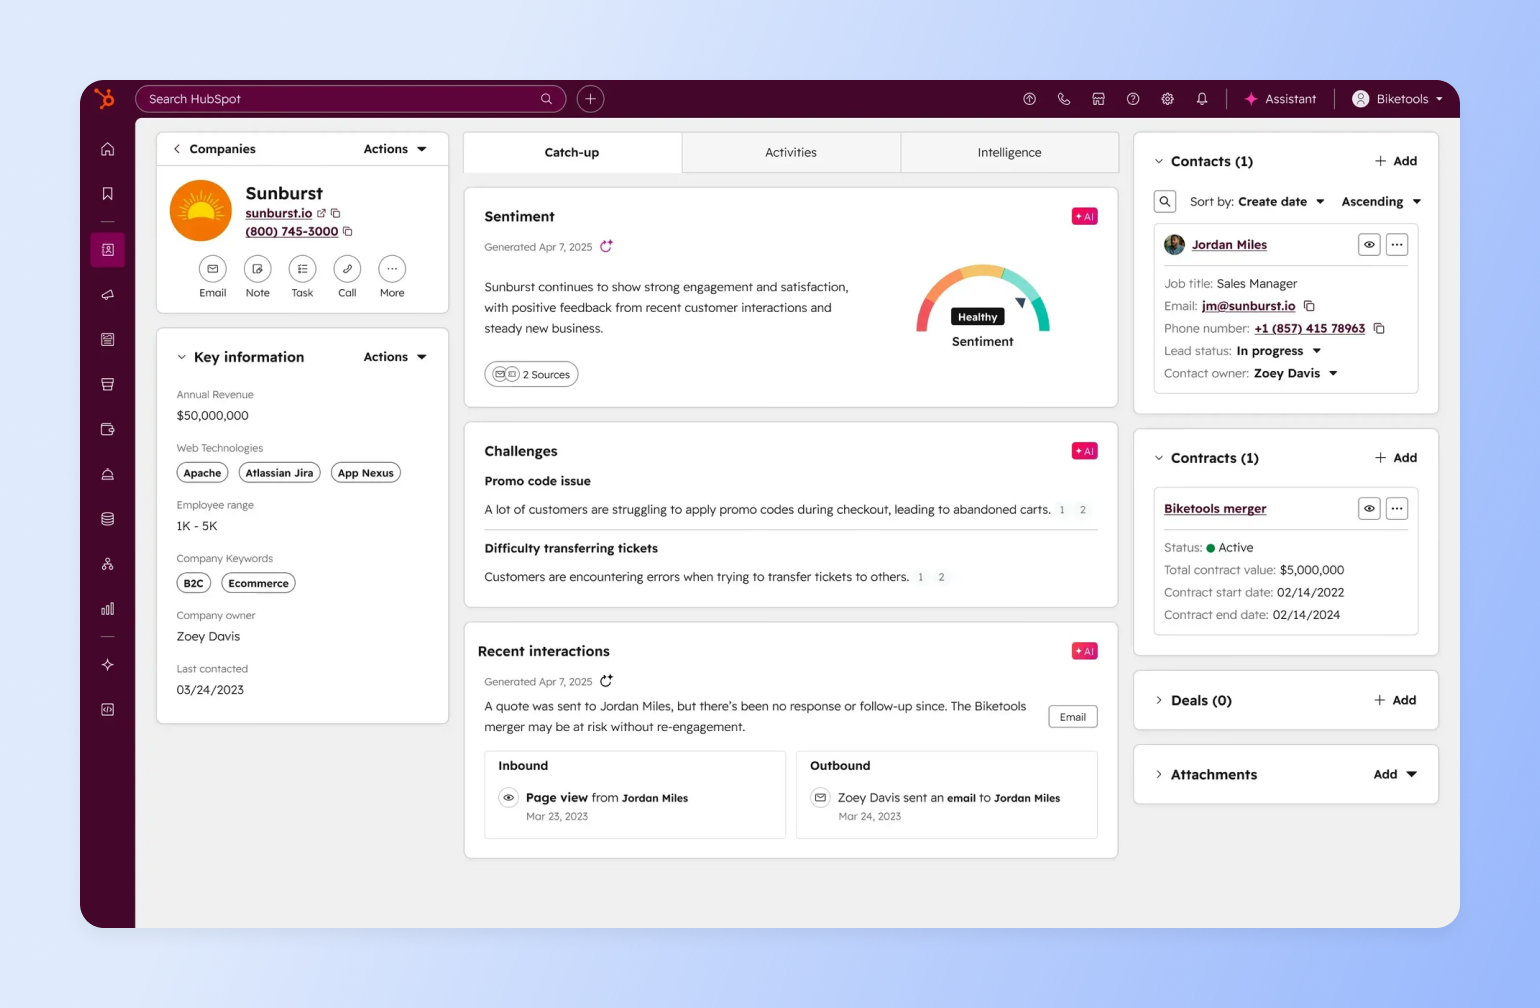Expand the Deals (0) panel
The height and width of the screenshot is (1008, 1540).
pos(1159,700)
